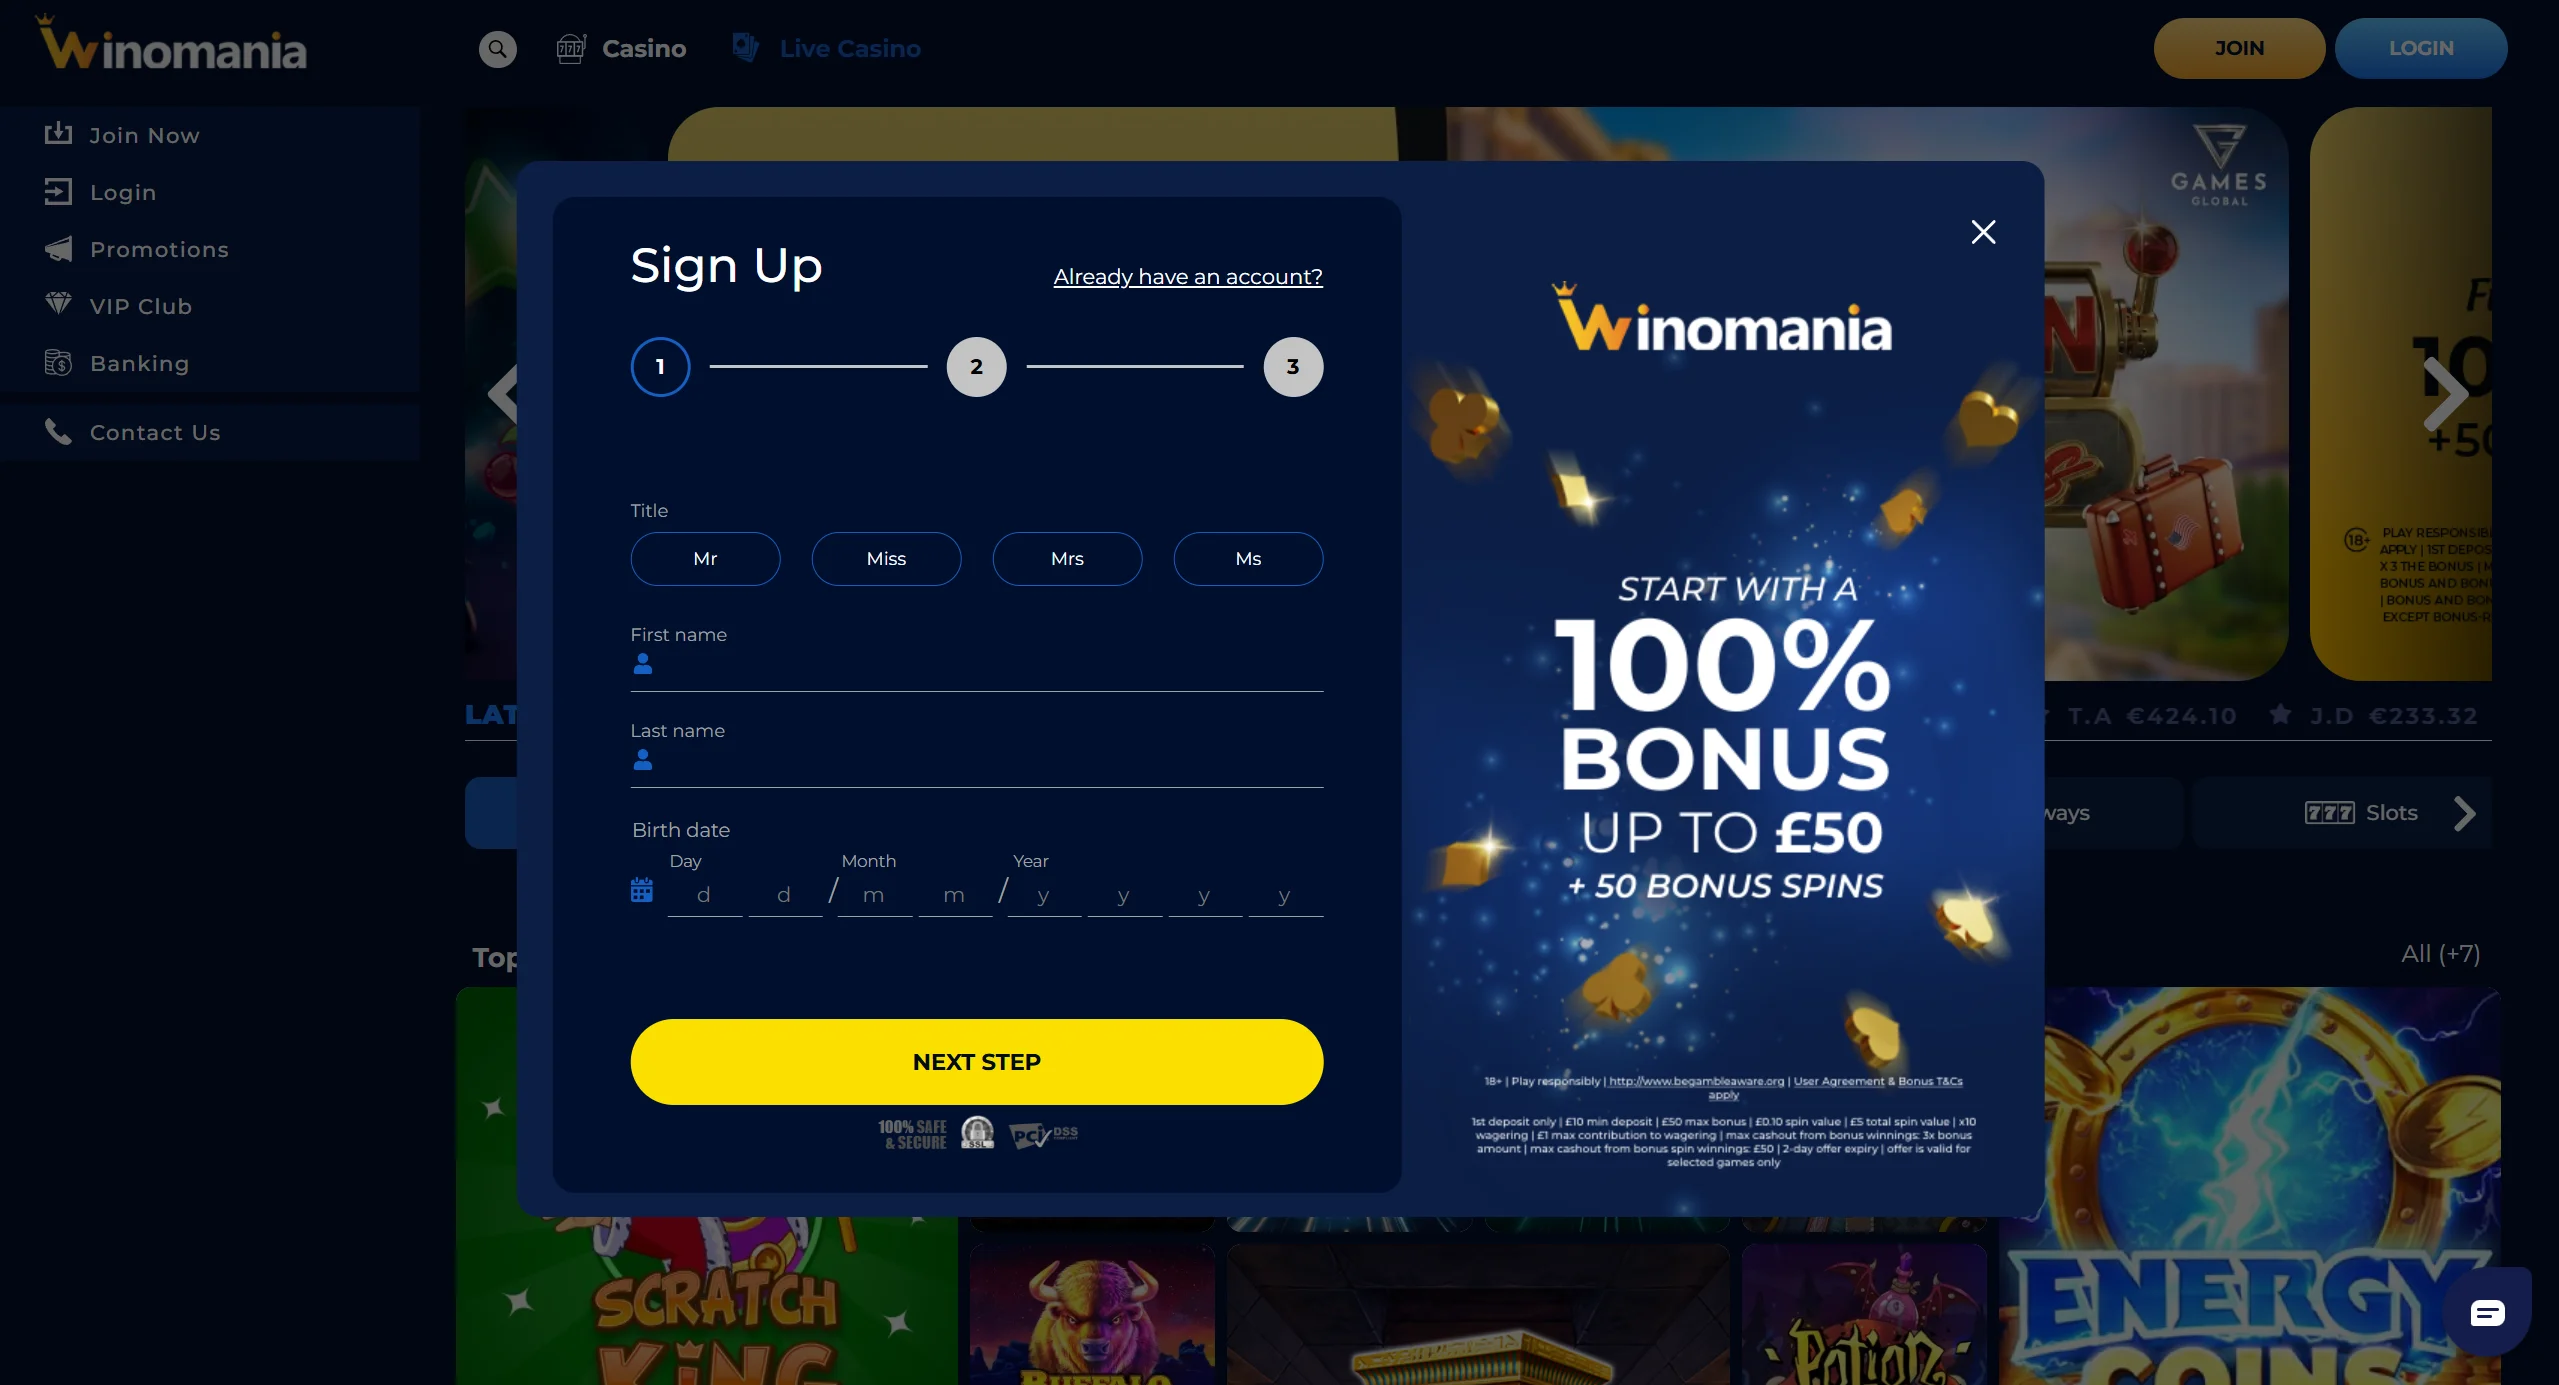
Task: Advance banner carousel with right chevron
Action: click(x=2446, y=394)
